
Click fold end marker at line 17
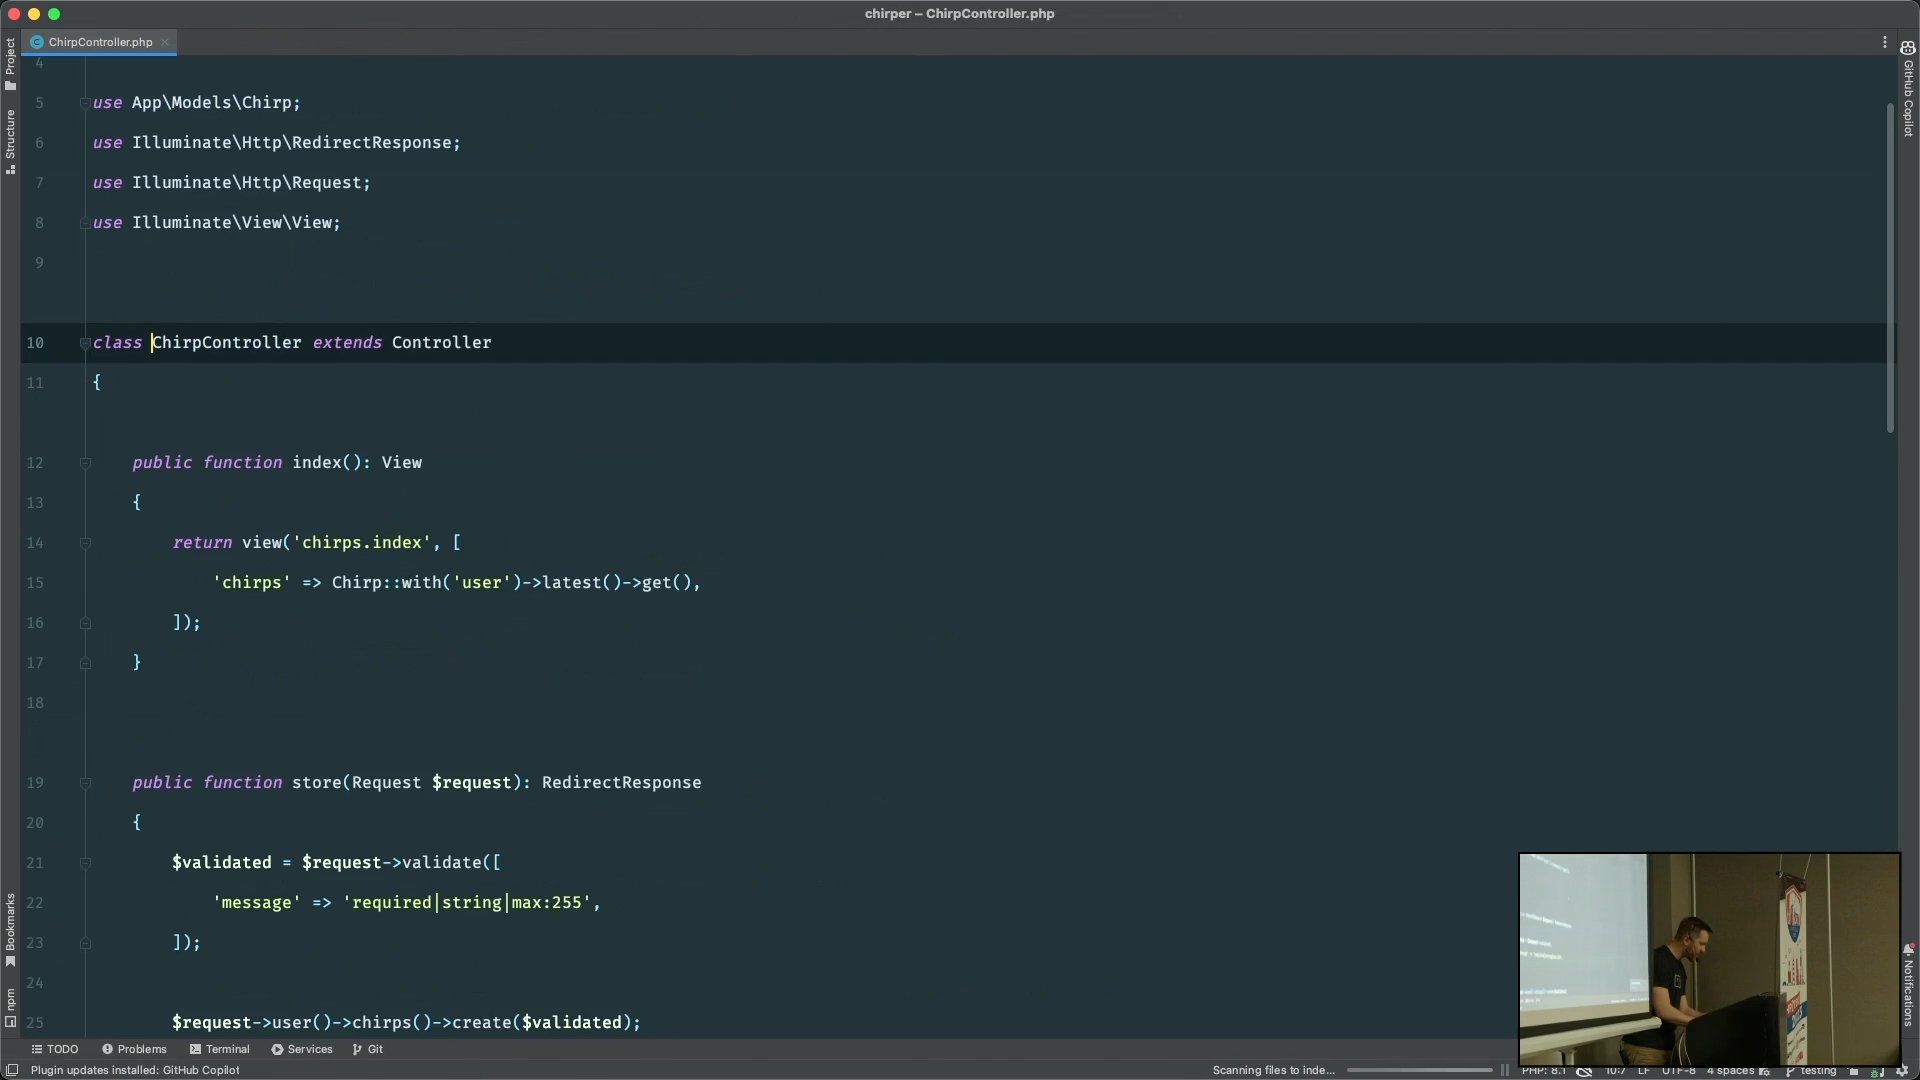pyautogui.click(x=85, y=663)
